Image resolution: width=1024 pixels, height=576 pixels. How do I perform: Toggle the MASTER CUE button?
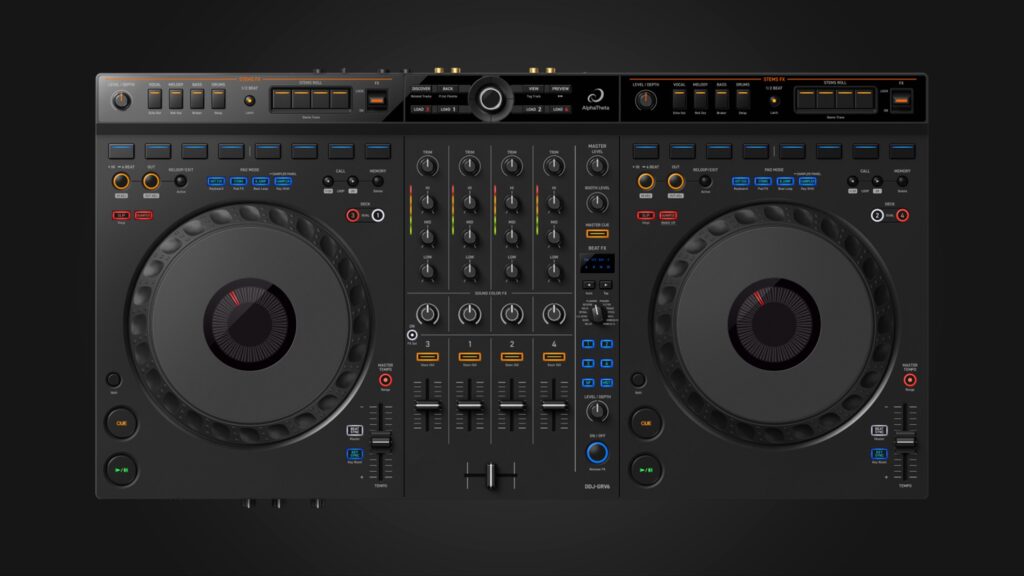point(597,235)
